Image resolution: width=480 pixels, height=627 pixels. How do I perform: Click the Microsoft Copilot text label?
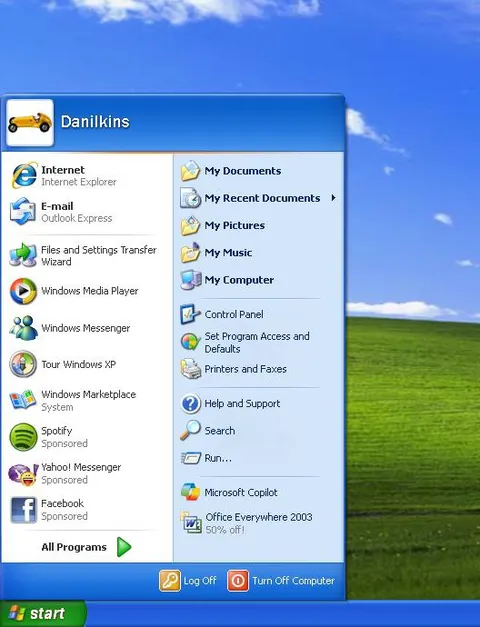coord(241,492)
